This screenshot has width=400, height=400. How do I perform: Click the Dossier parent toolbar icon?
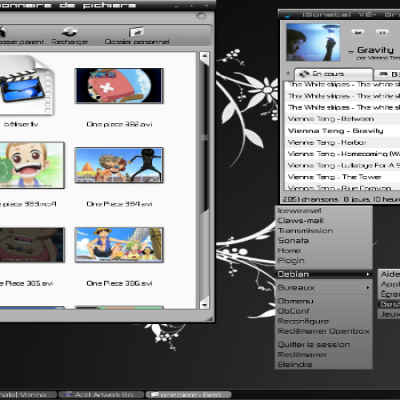pos(3,32)
